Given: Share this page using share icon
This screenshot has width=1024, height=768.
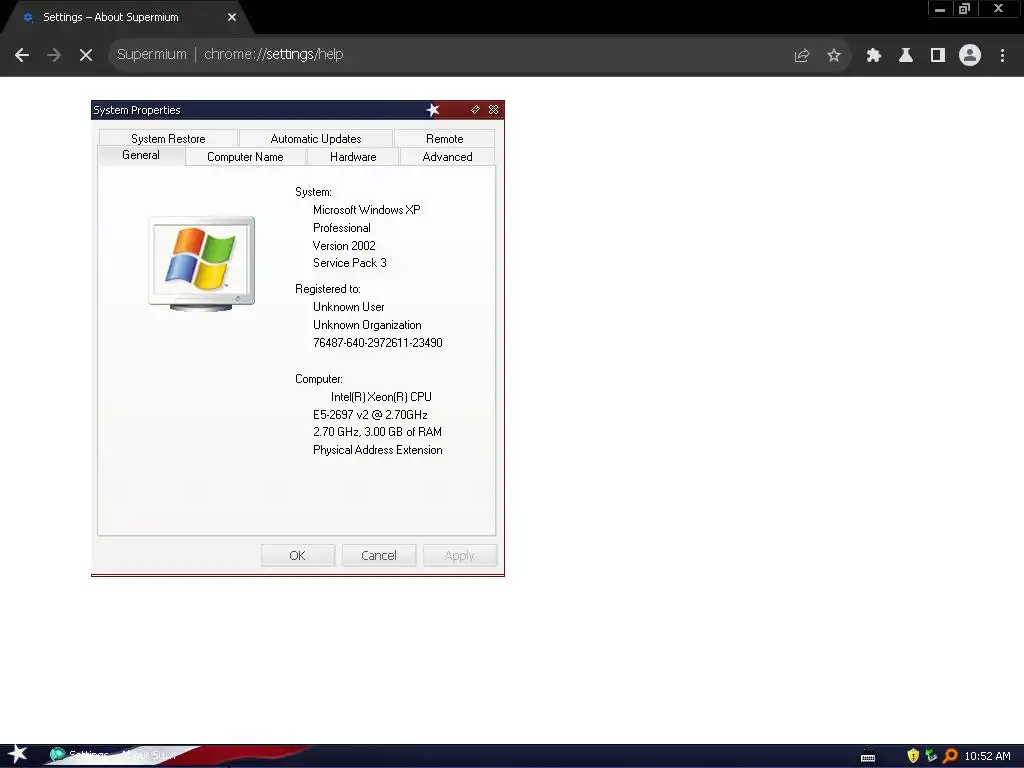Looking at the screenshot, I should coord(802,55).
